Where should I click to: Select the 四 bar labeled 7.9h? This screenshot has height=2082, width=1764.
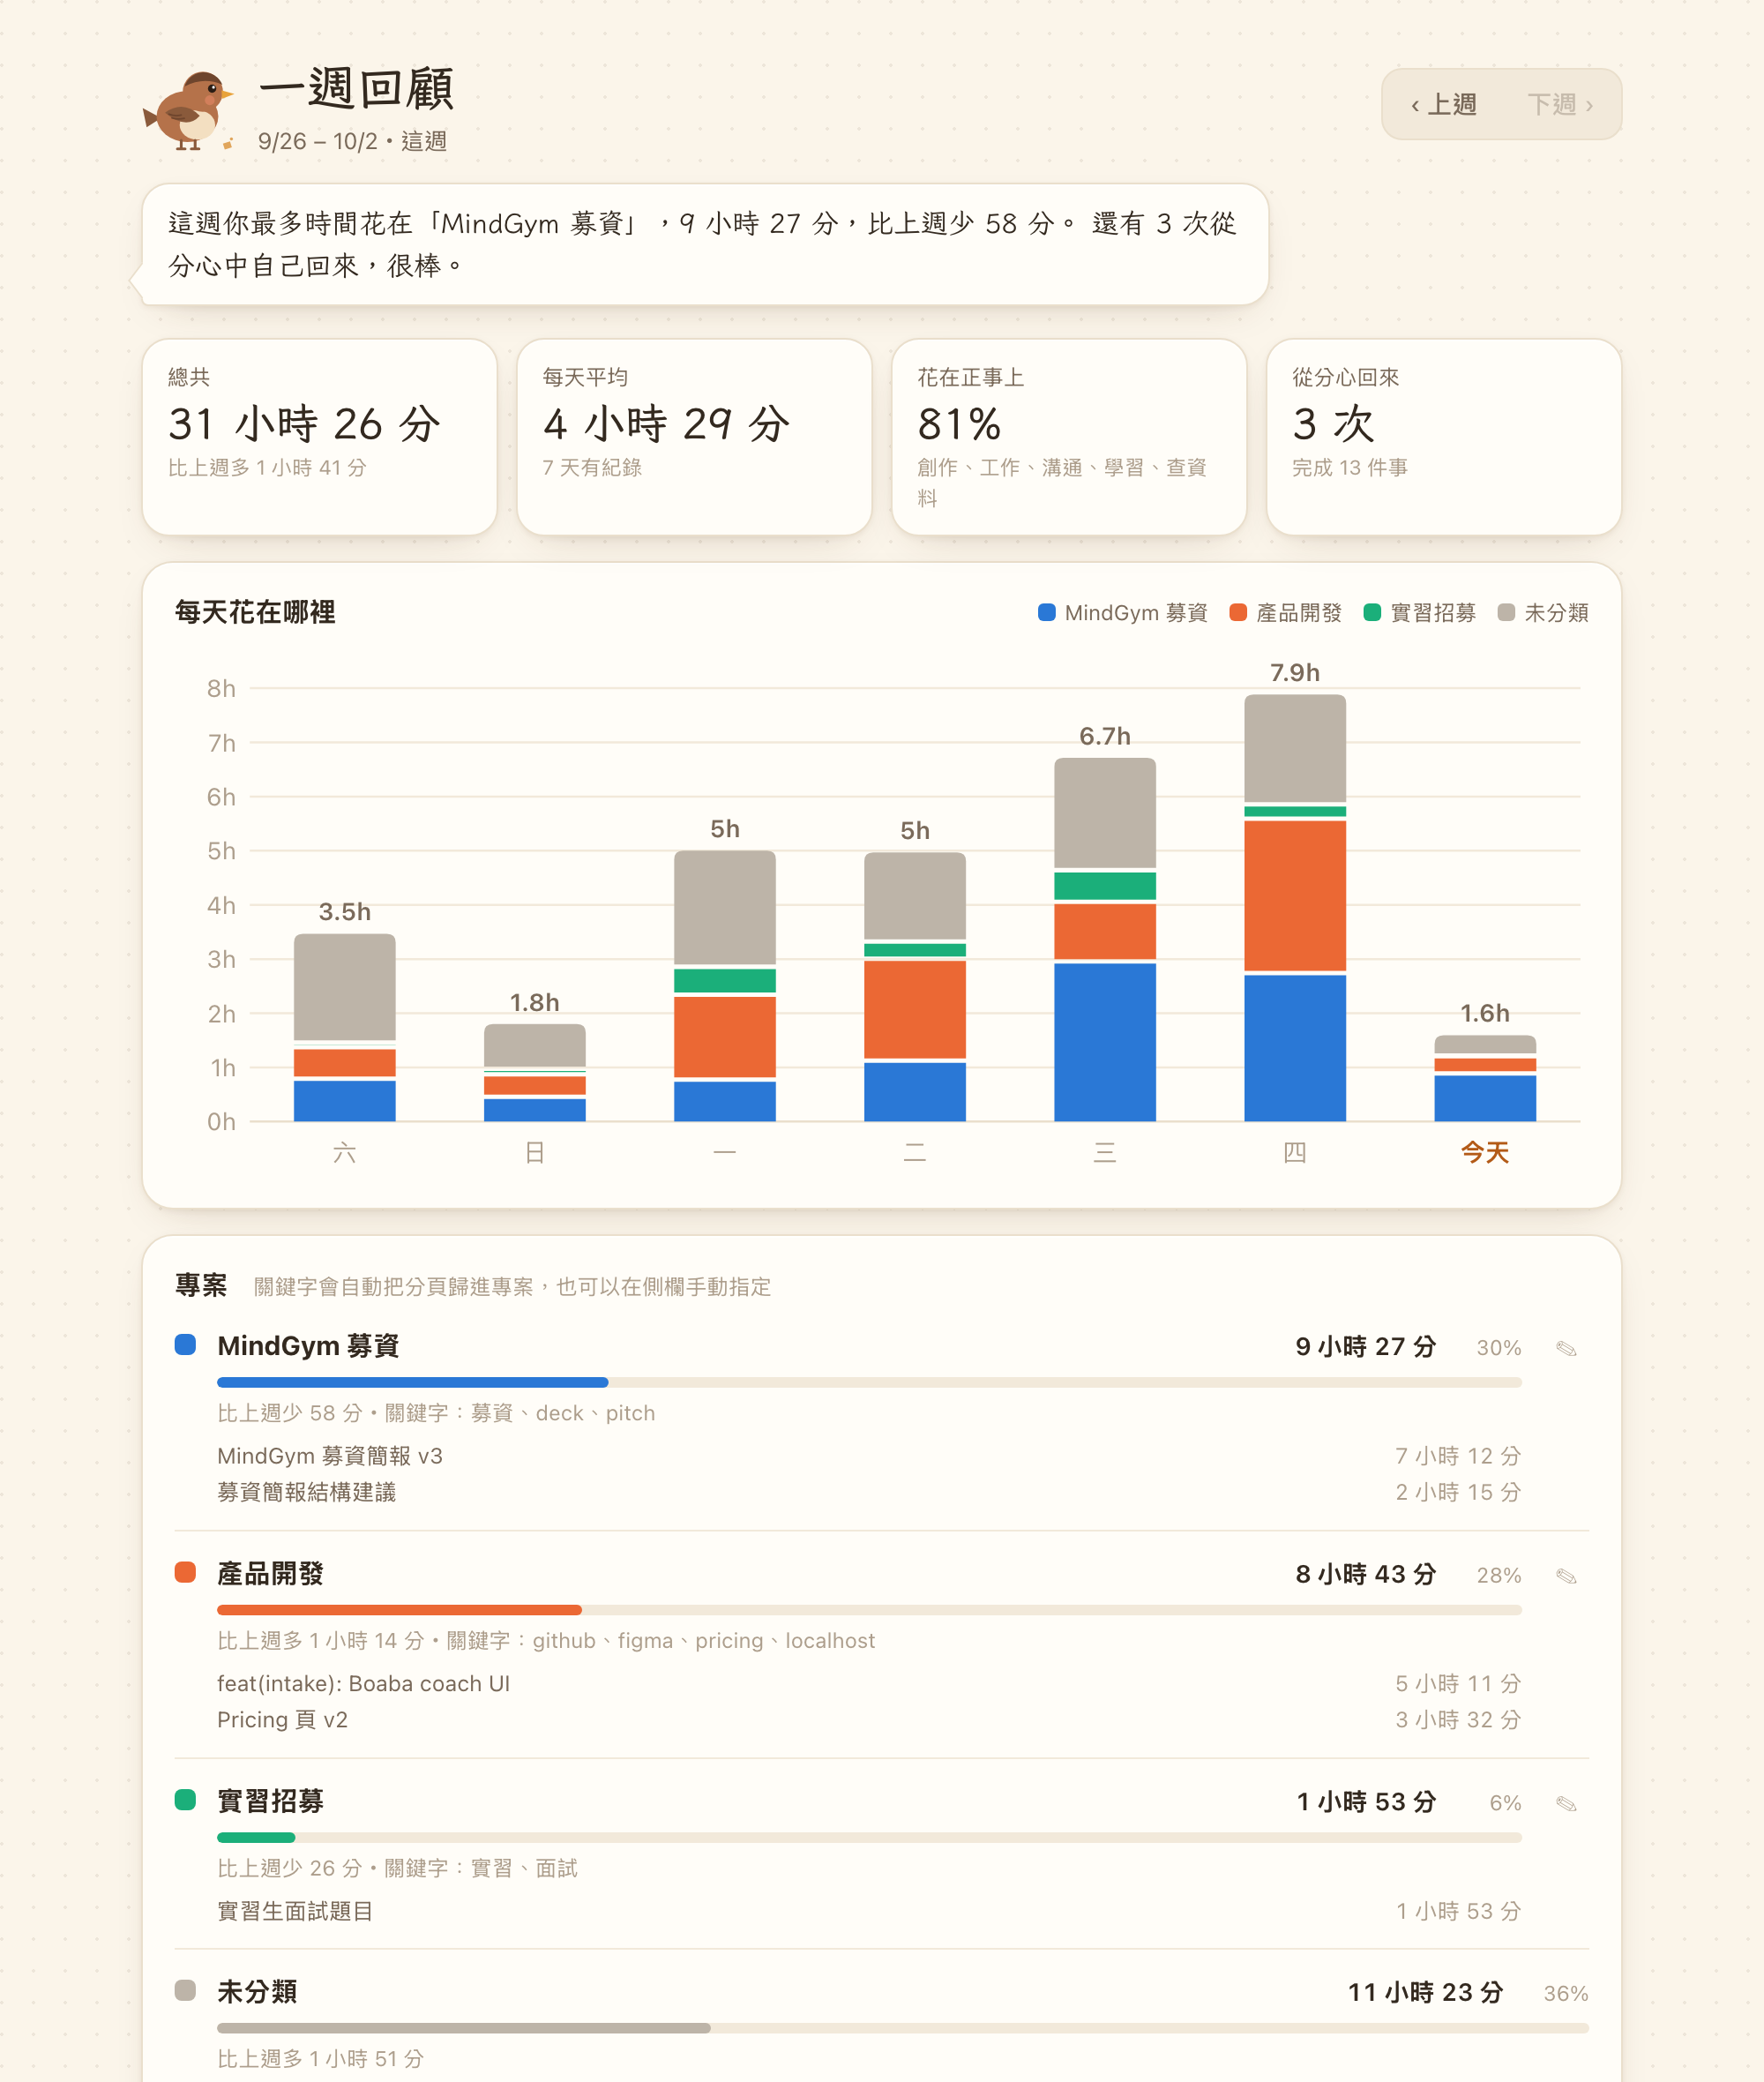(x=1295, y=908)
